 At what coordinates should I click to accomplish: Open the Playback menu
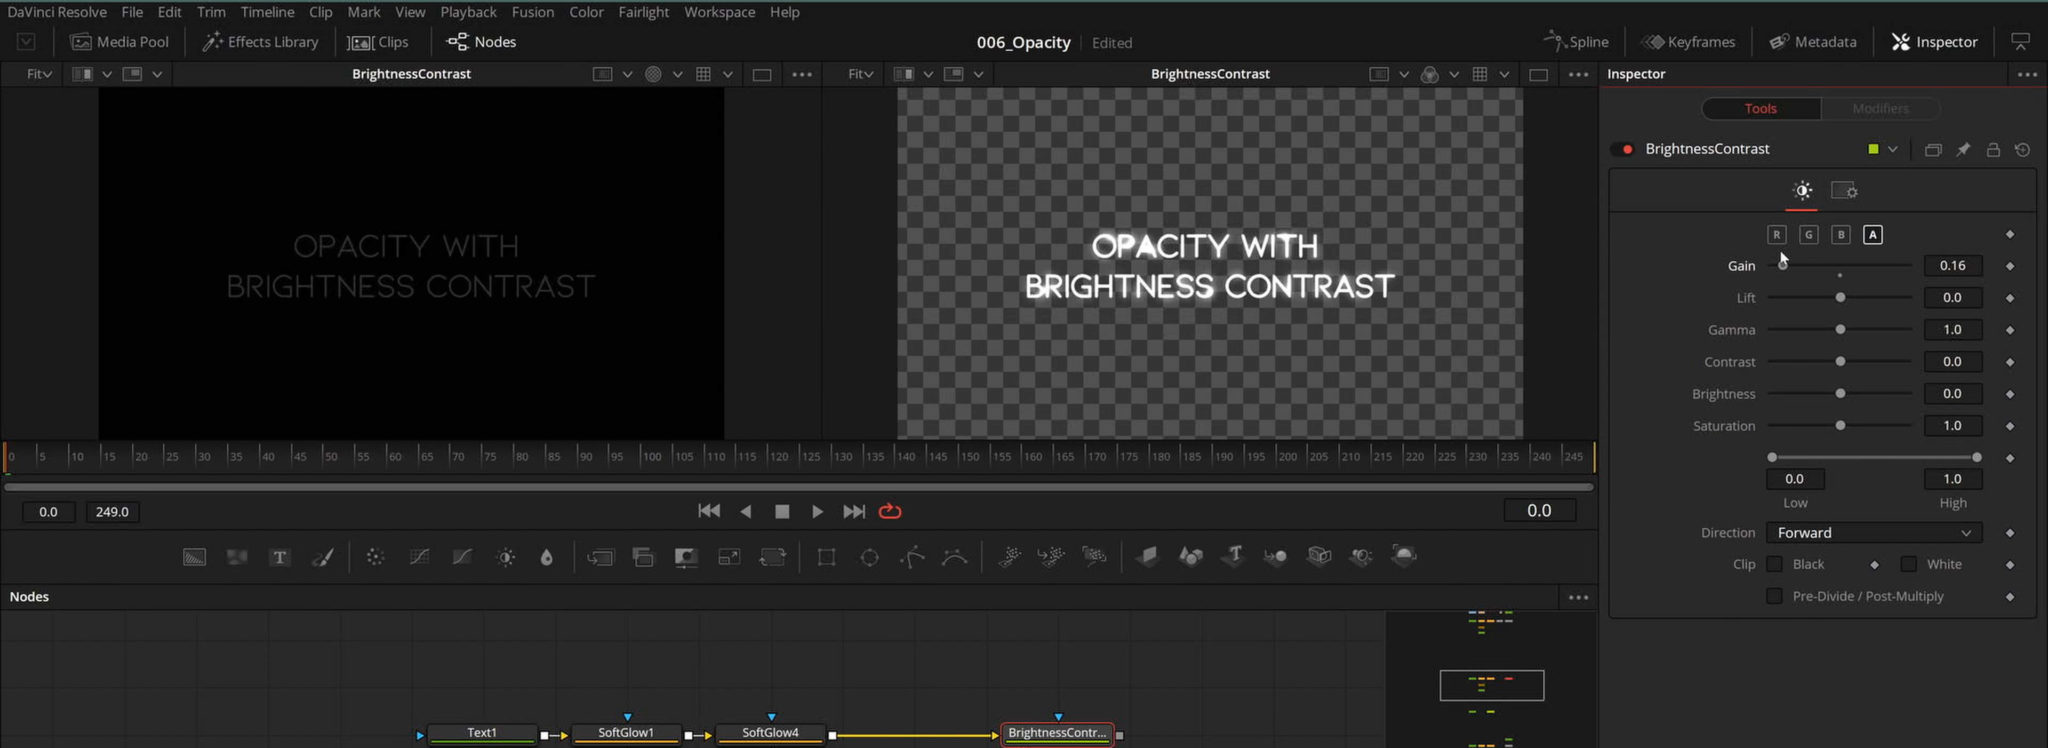click(x=469, y=12)
